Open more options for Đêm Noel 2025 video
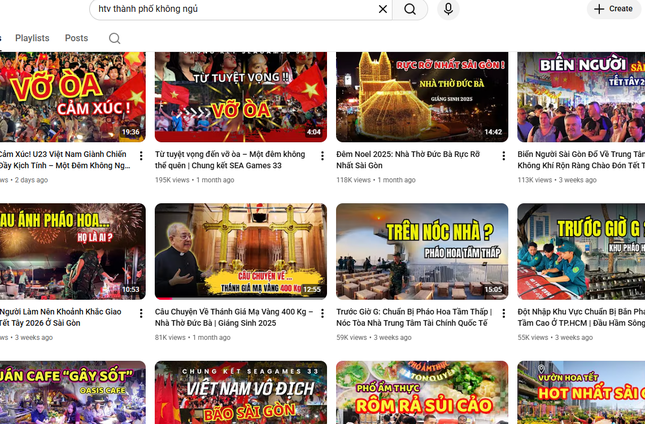 [503, 156]
